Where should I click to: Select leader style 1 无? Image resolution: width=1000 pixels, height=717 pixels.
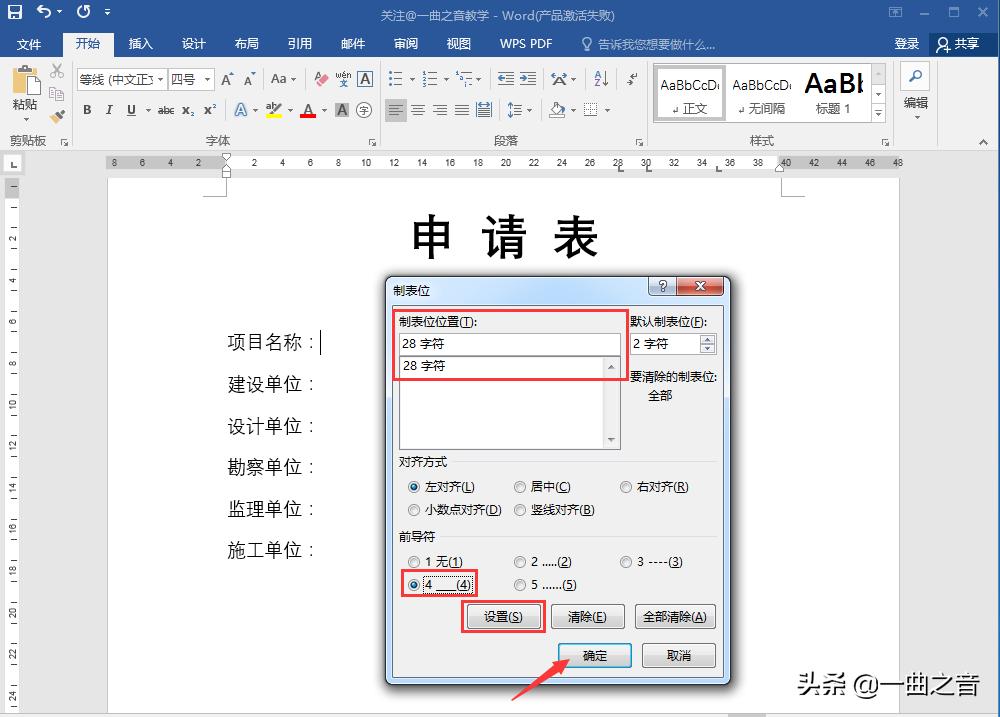(x=415, y=561)
